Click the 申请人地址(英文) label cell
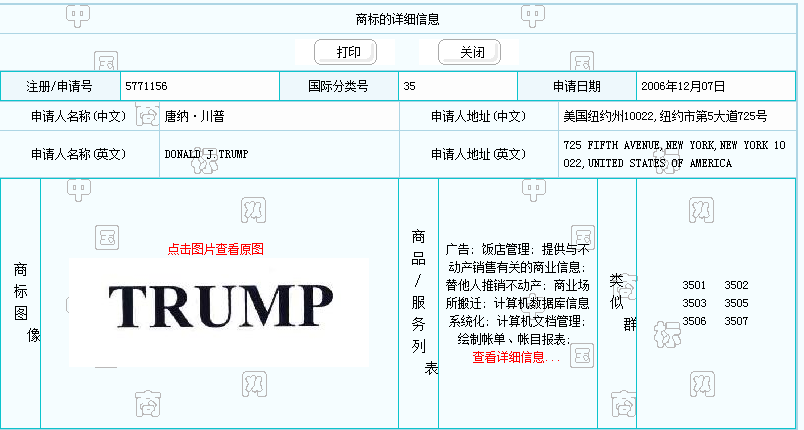 [478, 155]
